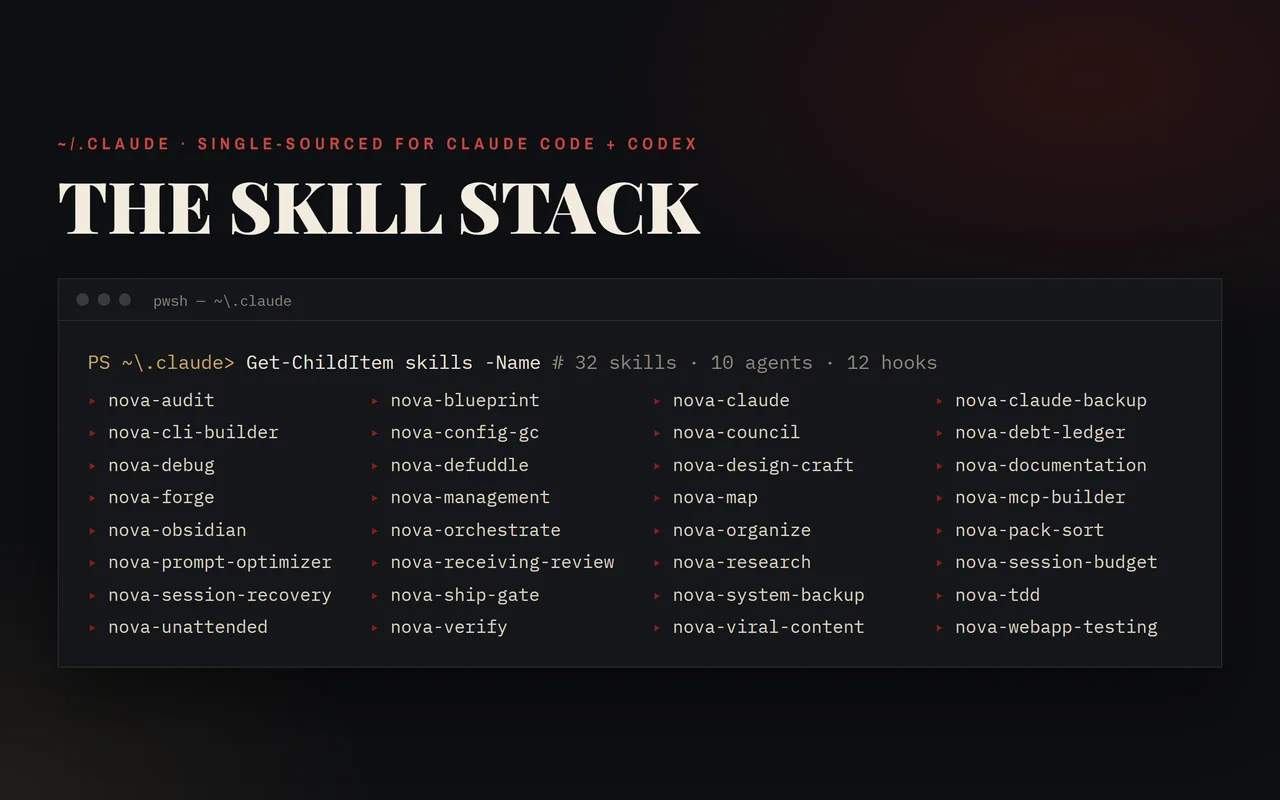Click the nova-audit skill name
The image size is (1280, 800).
[x=161, y=400]
